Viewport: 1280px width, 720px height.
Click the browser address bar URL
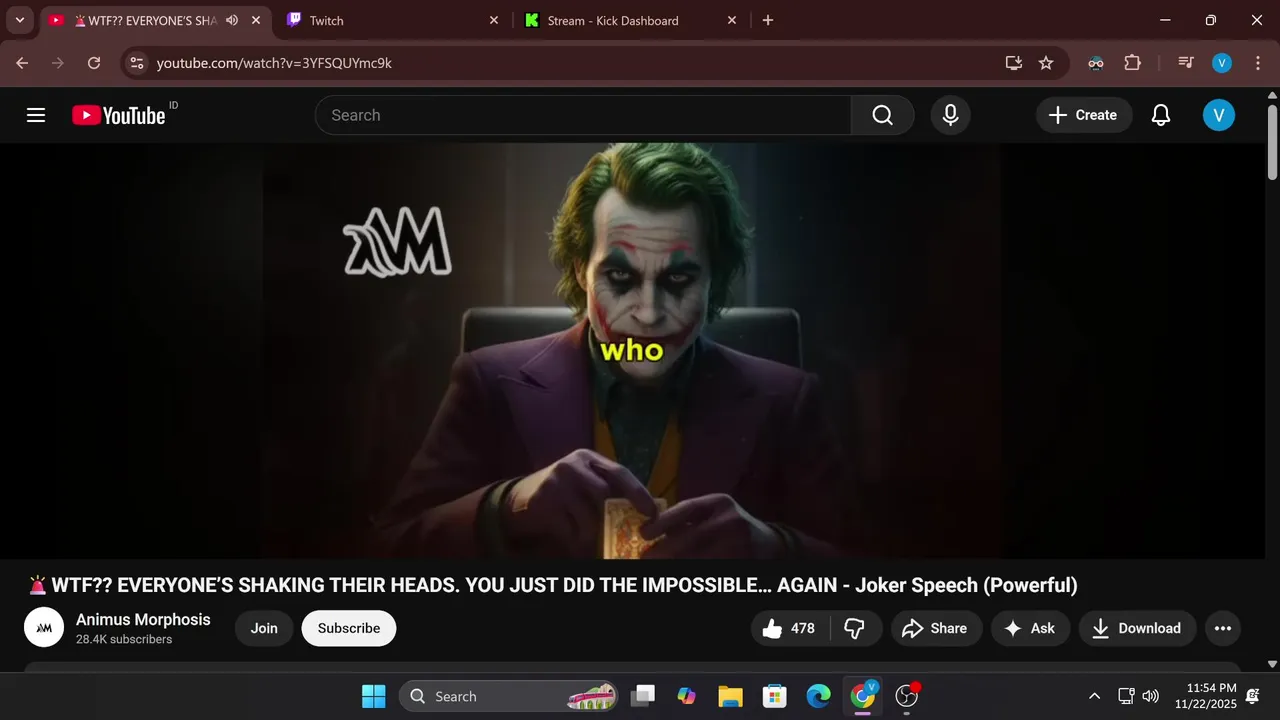274,63
